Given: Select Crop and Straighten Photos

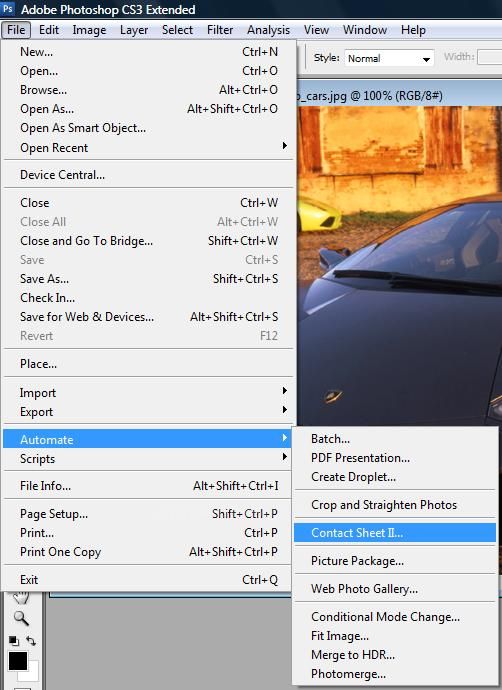Looking at the screenshot, I should tap(395, 505).
